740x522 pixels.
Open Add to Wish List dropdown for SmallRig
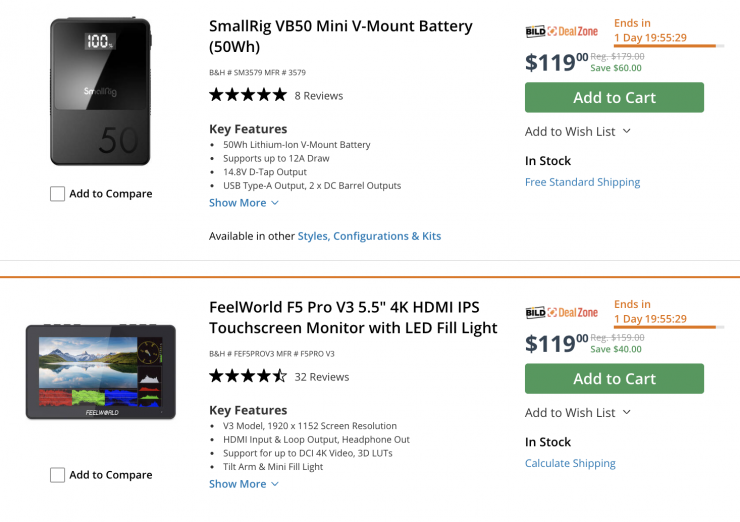578,131
